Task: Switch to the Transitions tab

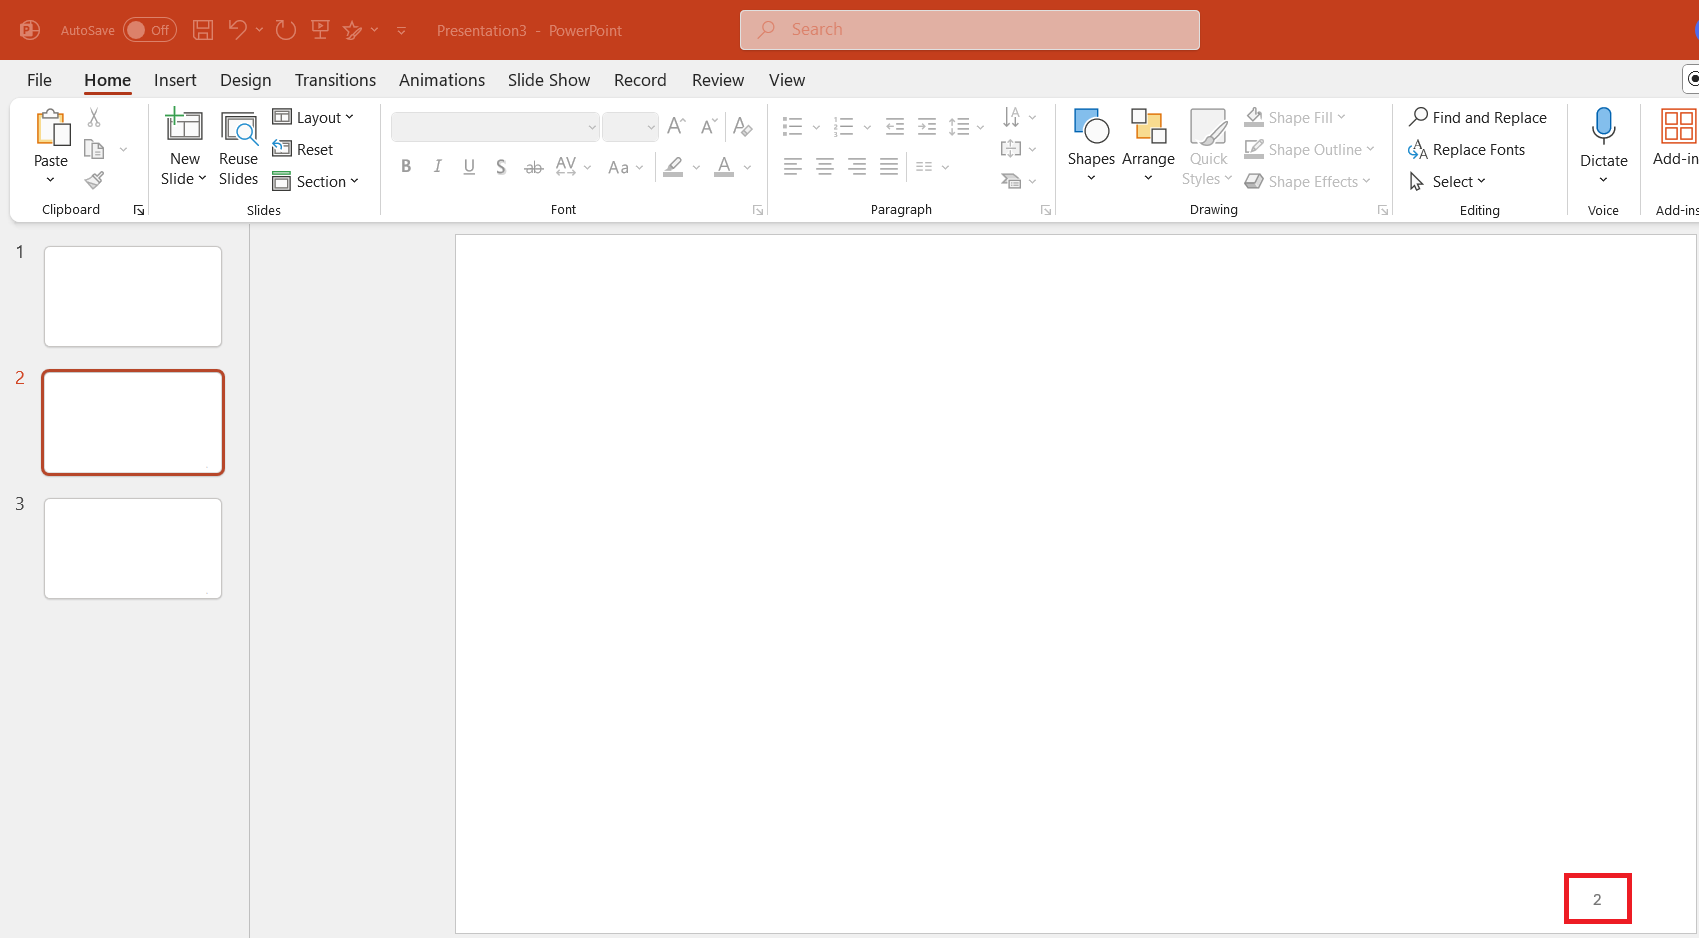Action: (x=335, y=80)
